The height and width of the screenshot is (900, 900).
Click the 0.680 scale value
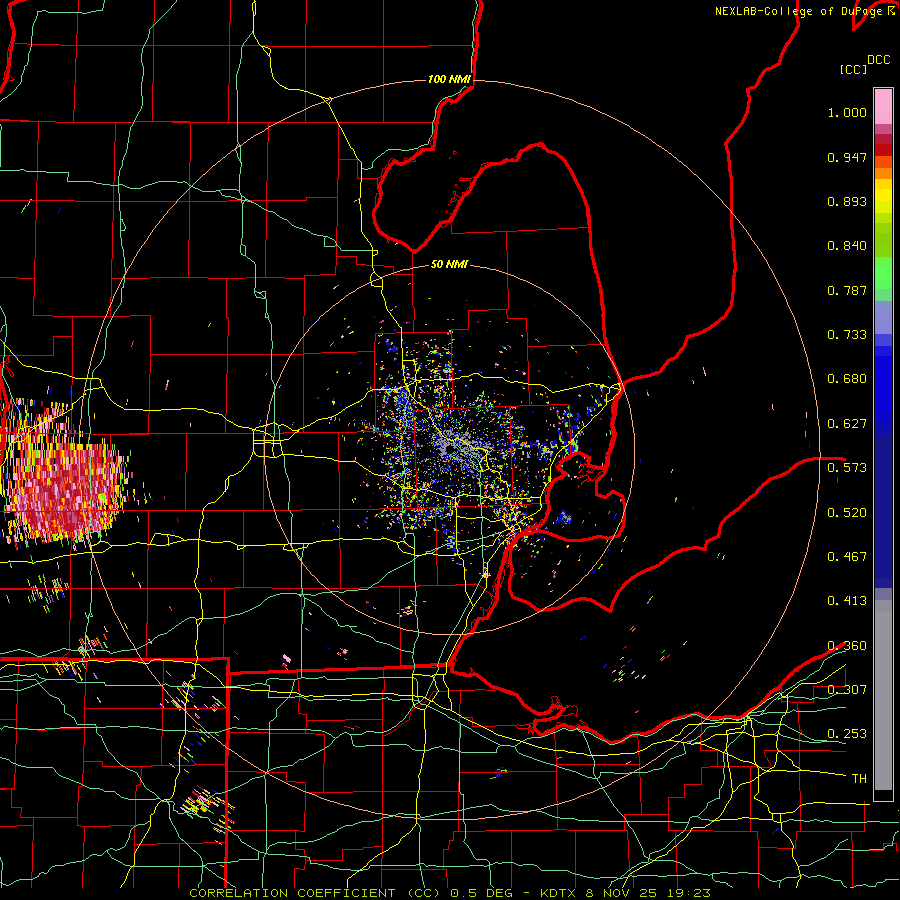tap(847, 379)
